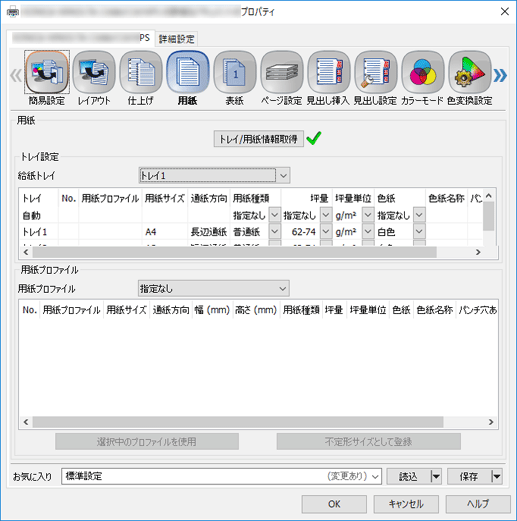The height and width of the screenshot is (521, 517).
Task: Show more icons with right double-arrow
Action: point(500,75)
